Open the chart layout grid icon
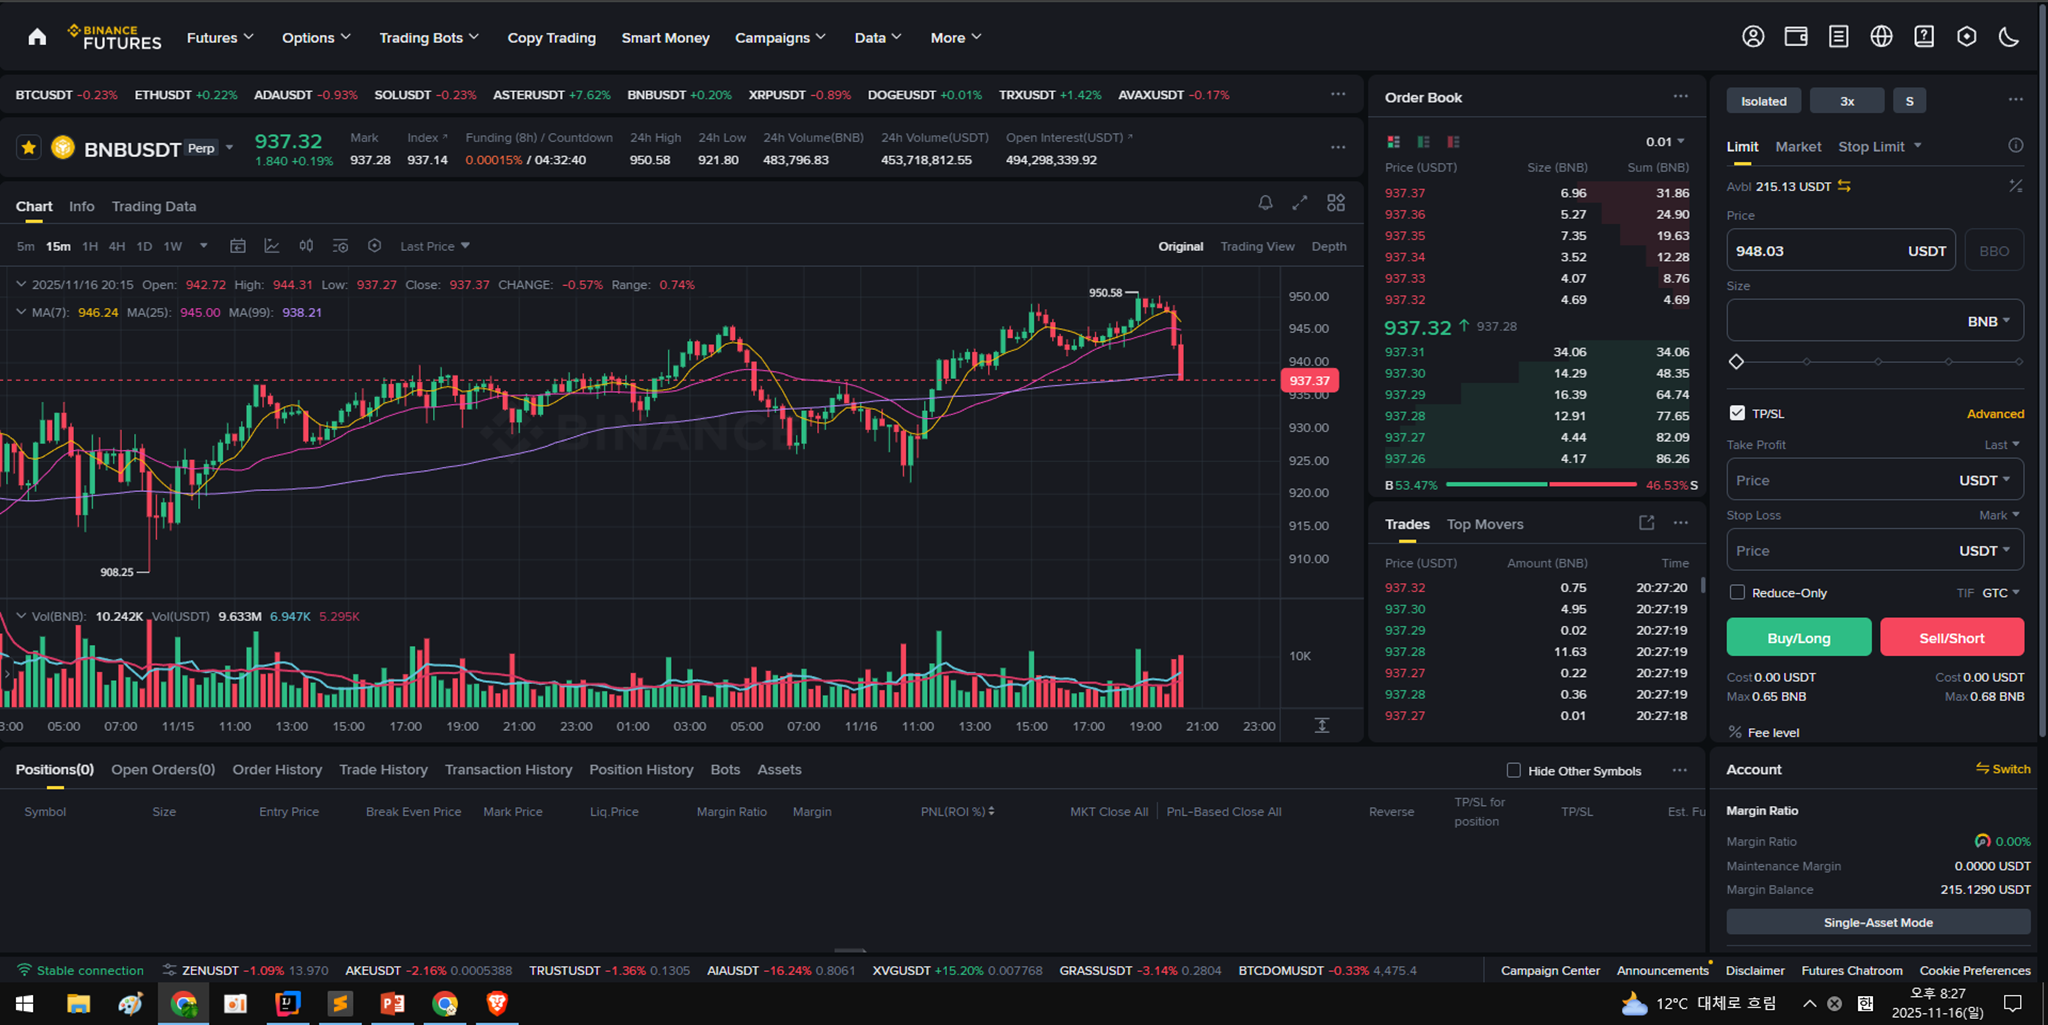This screenshot has height=1025, width=2048. (x=1336, y=203)
